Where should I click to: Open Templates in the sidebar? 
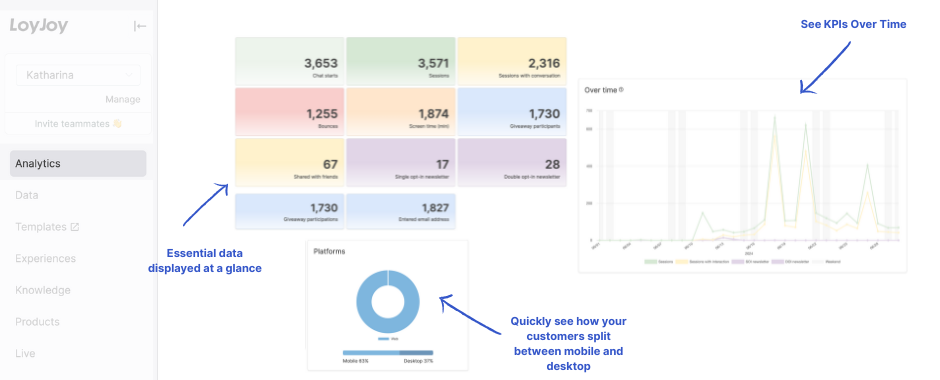click(x=41, y=227)
